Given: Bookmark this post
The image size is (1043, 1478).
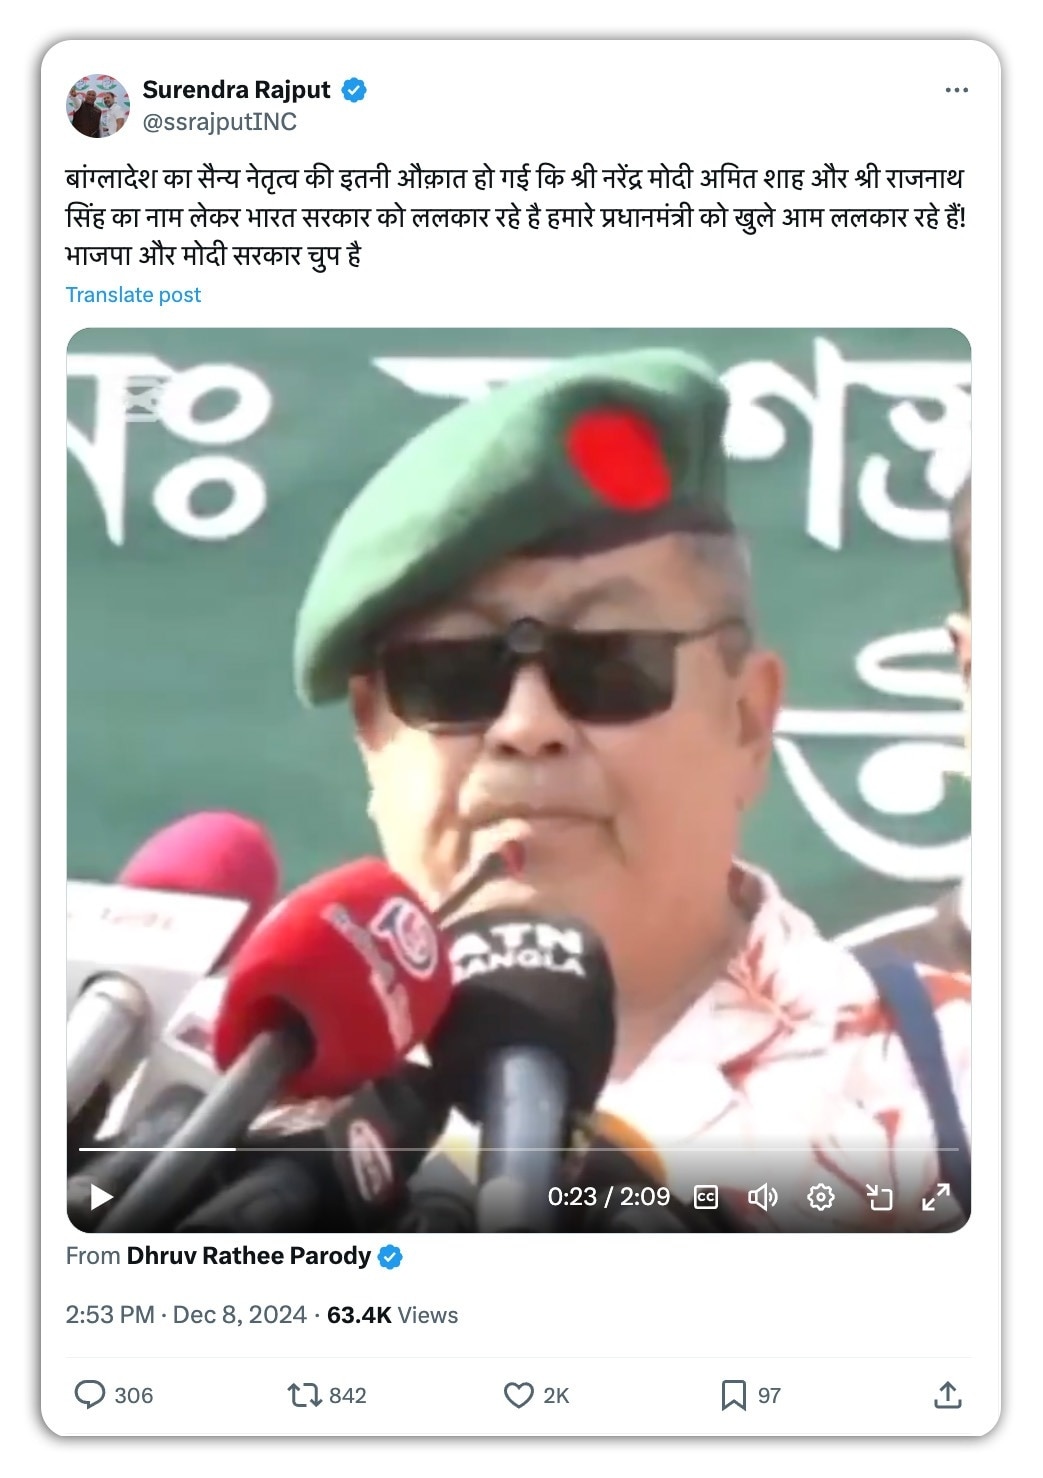Looking at the screenshot, I should pyautogui.click(x=734, y=1395).
